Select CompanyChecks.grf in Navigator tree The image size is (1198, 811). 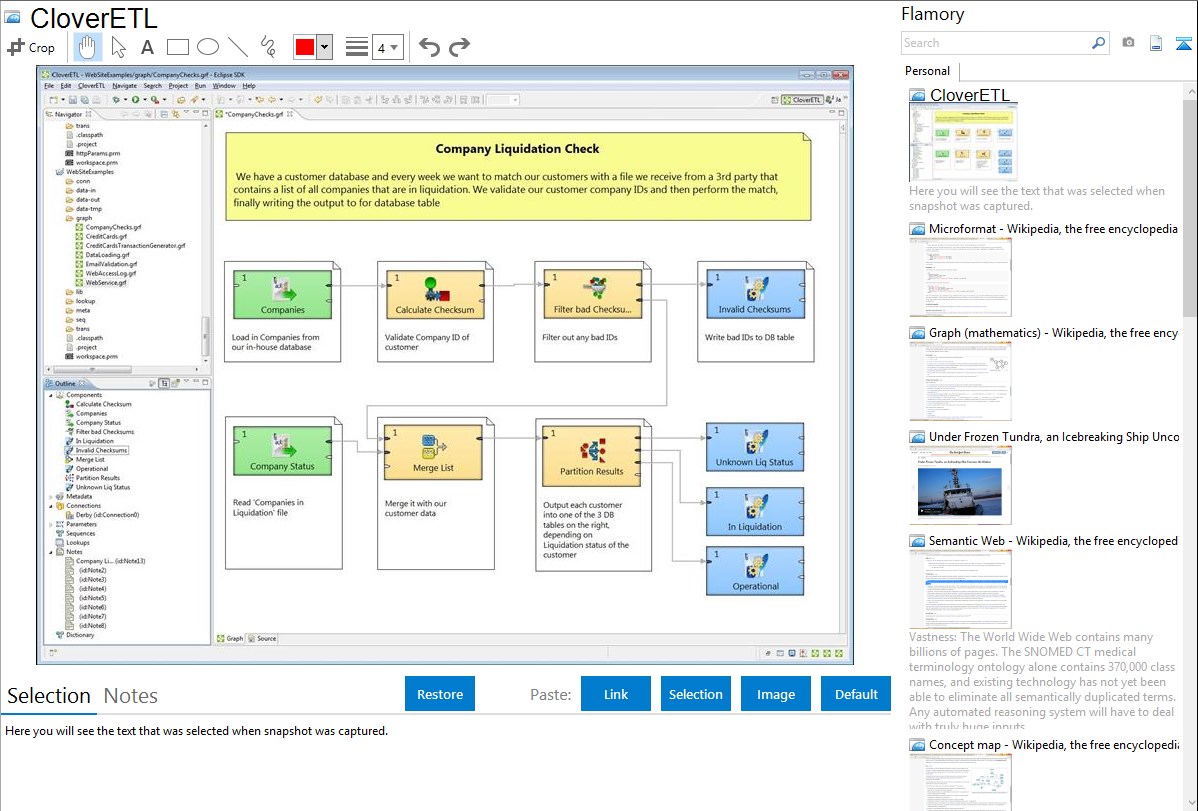point(113,227)
